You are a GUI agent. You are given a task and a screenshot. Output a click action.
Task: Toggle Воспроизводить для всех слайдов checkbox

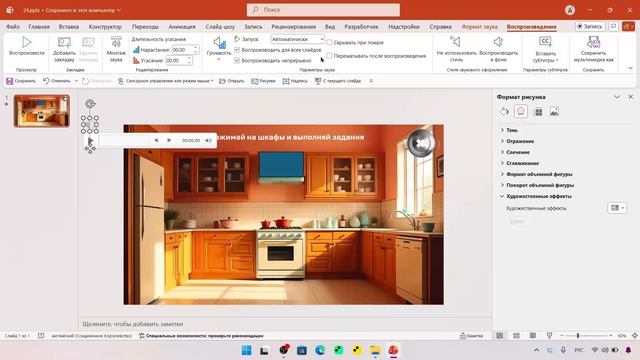click(237, 50)
